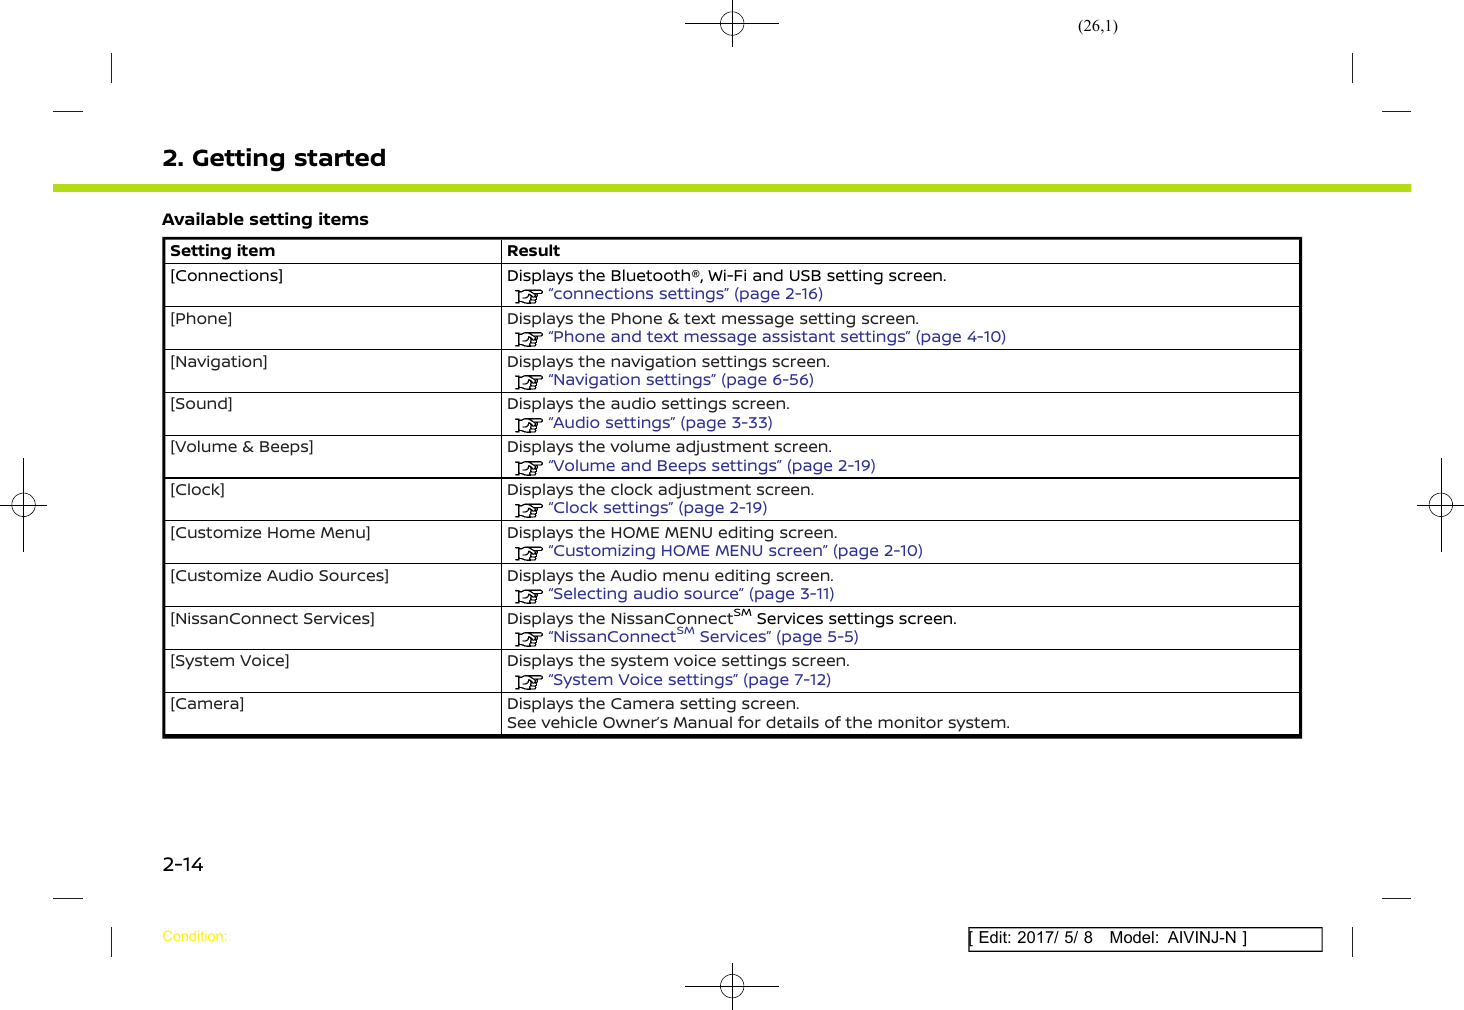Click the pointing-hand icon beside Phone settings reference
Screen dimensions: 1464x1010
(528, 339)
